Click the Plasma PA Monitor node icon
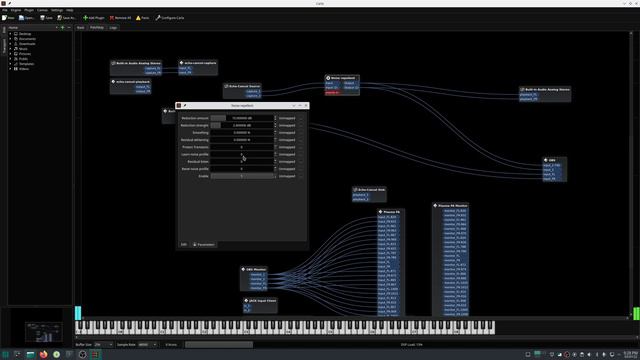The width and height of the screenshot is (640, 360). pos(435,205)
